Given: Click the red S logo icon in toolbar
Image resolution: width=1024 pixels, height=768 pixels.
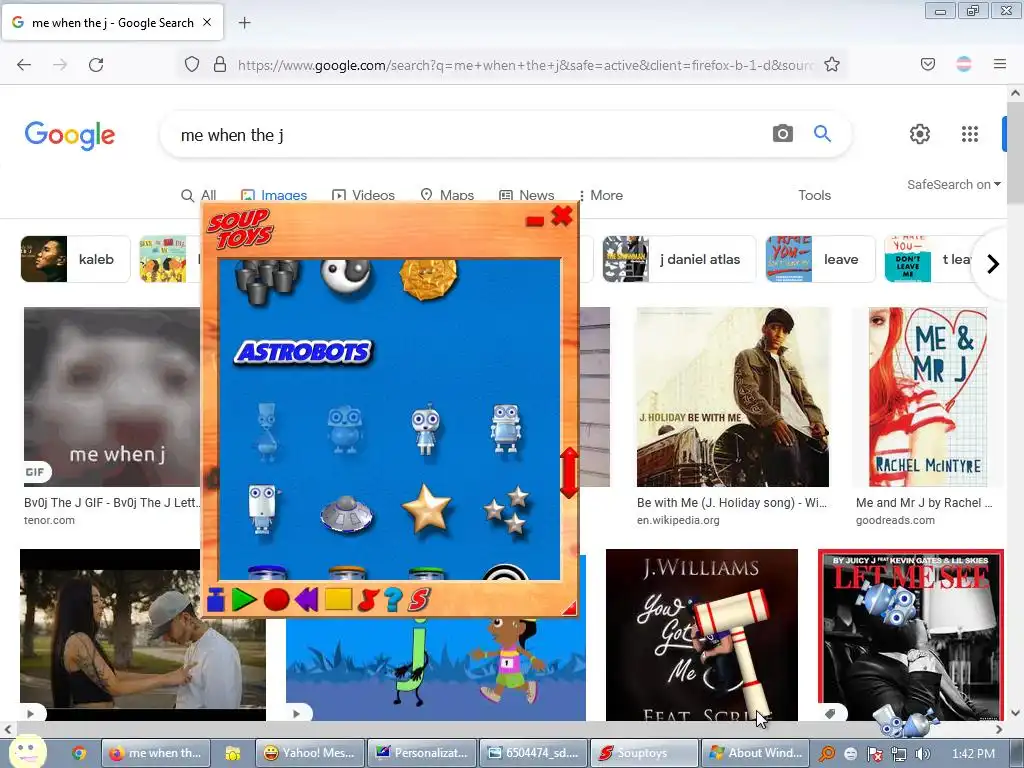Looking at the screenshot, I should coord(419,600).
